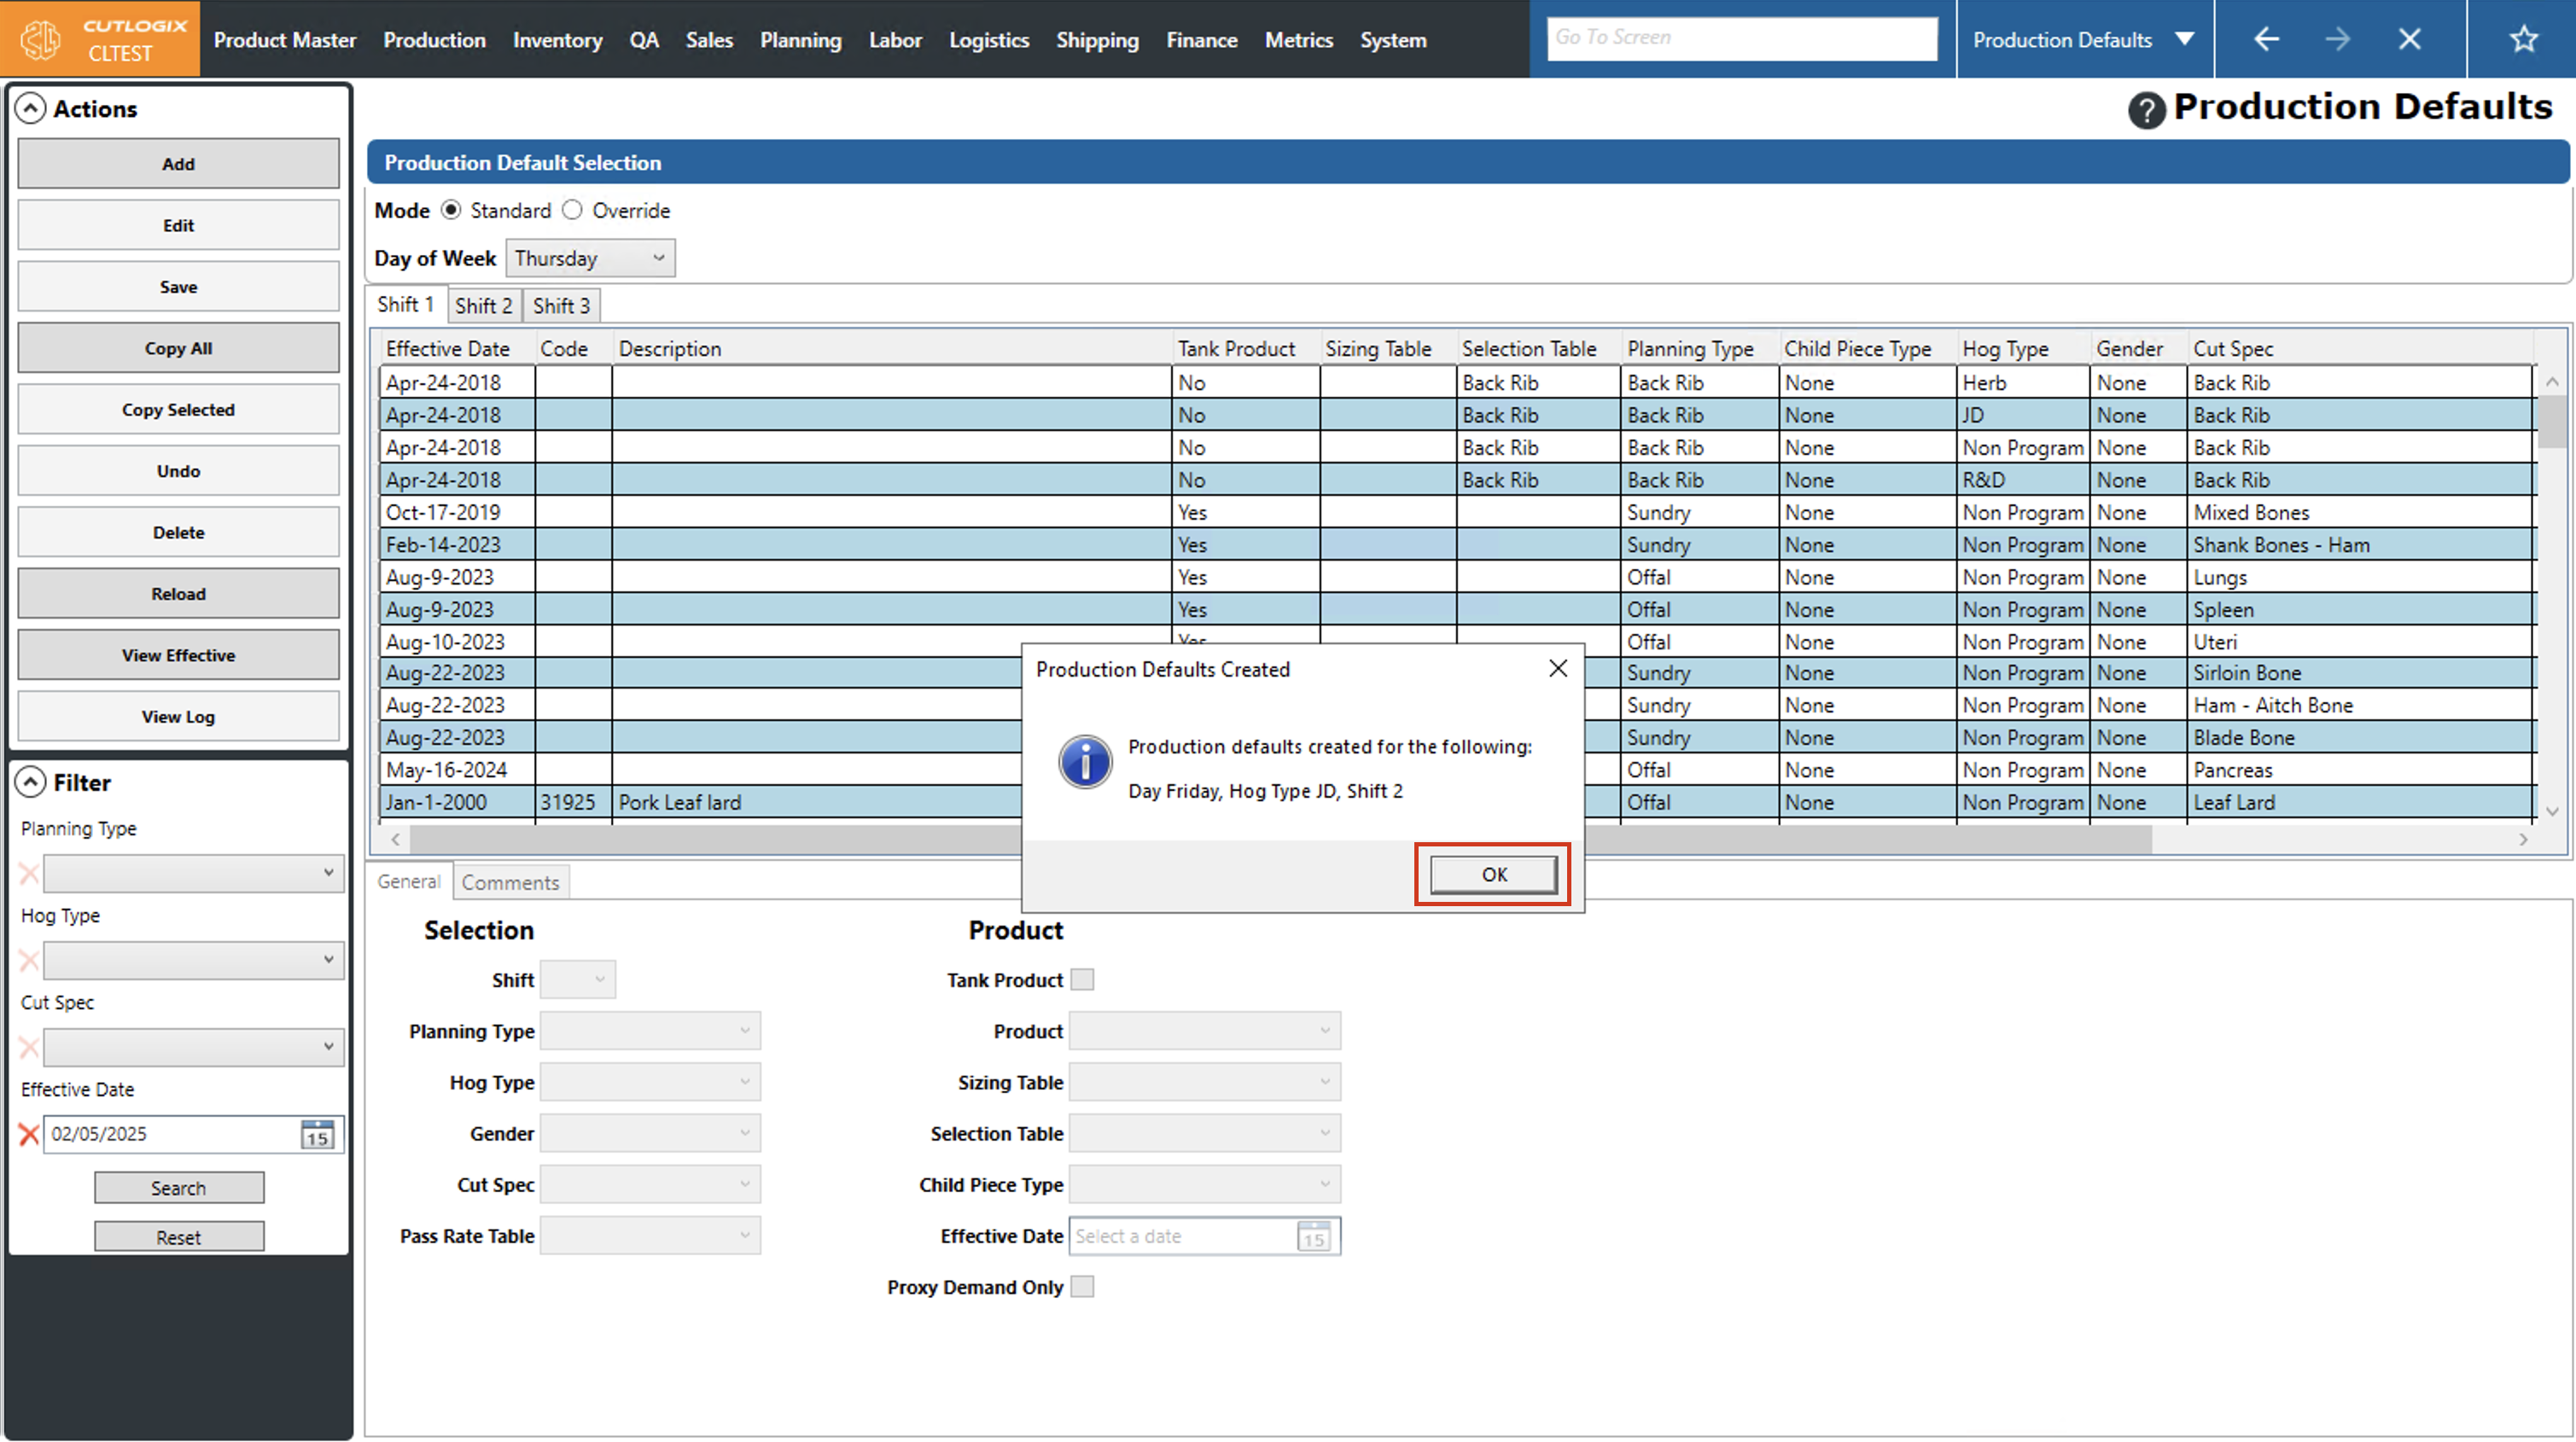Clear the Effective Date filter red X

click(29, 1134)
